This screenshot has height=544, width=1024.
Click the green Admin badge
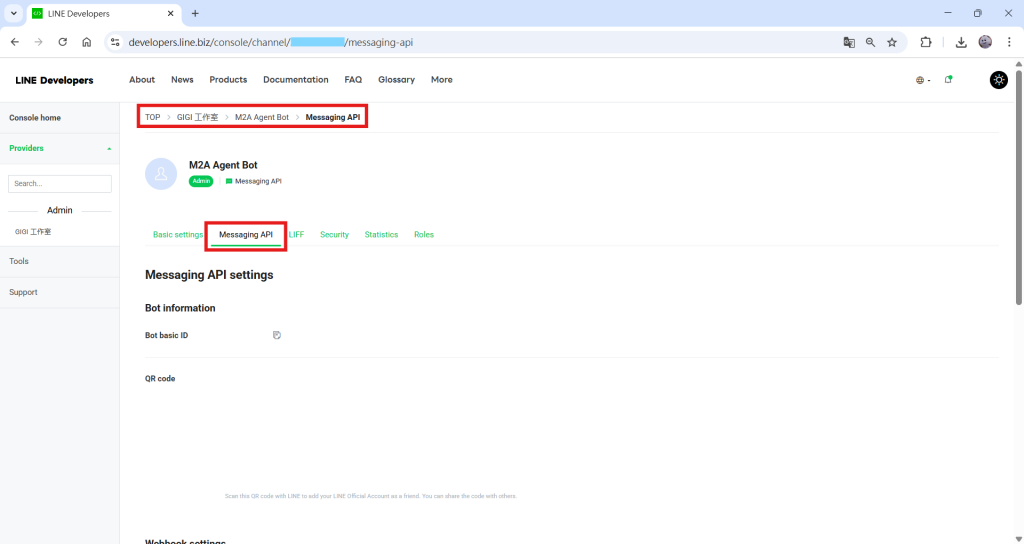[x=201, y=181]
